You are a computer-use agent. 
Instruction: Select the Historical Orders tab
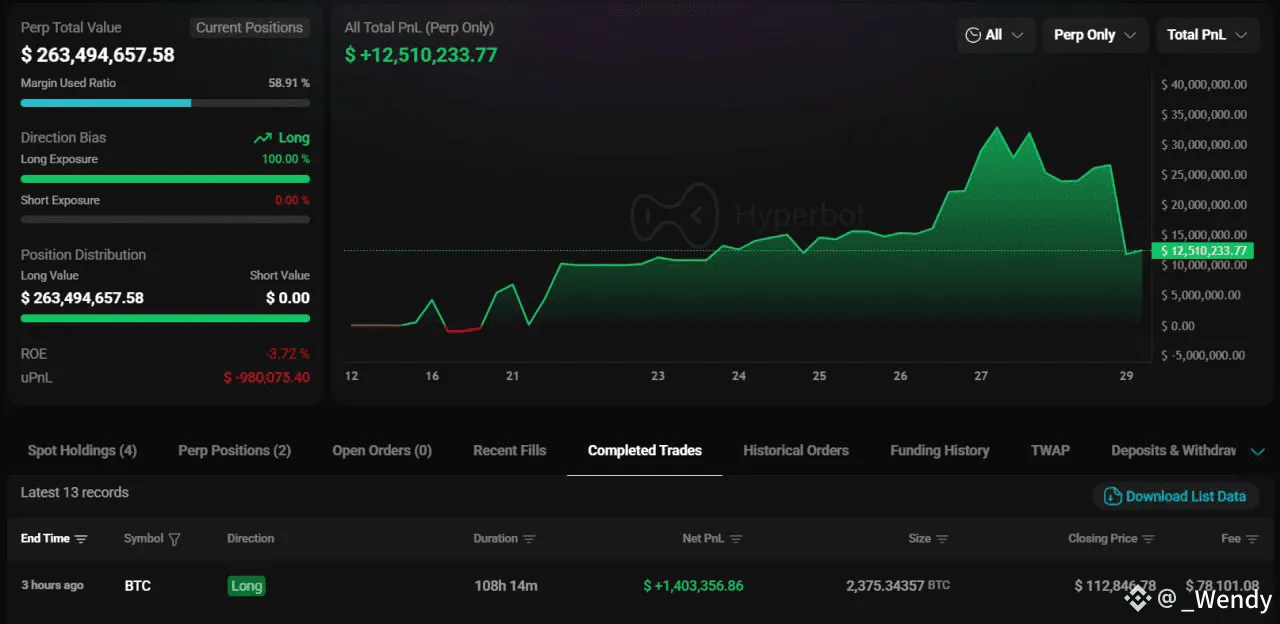(x=795, y=450)
